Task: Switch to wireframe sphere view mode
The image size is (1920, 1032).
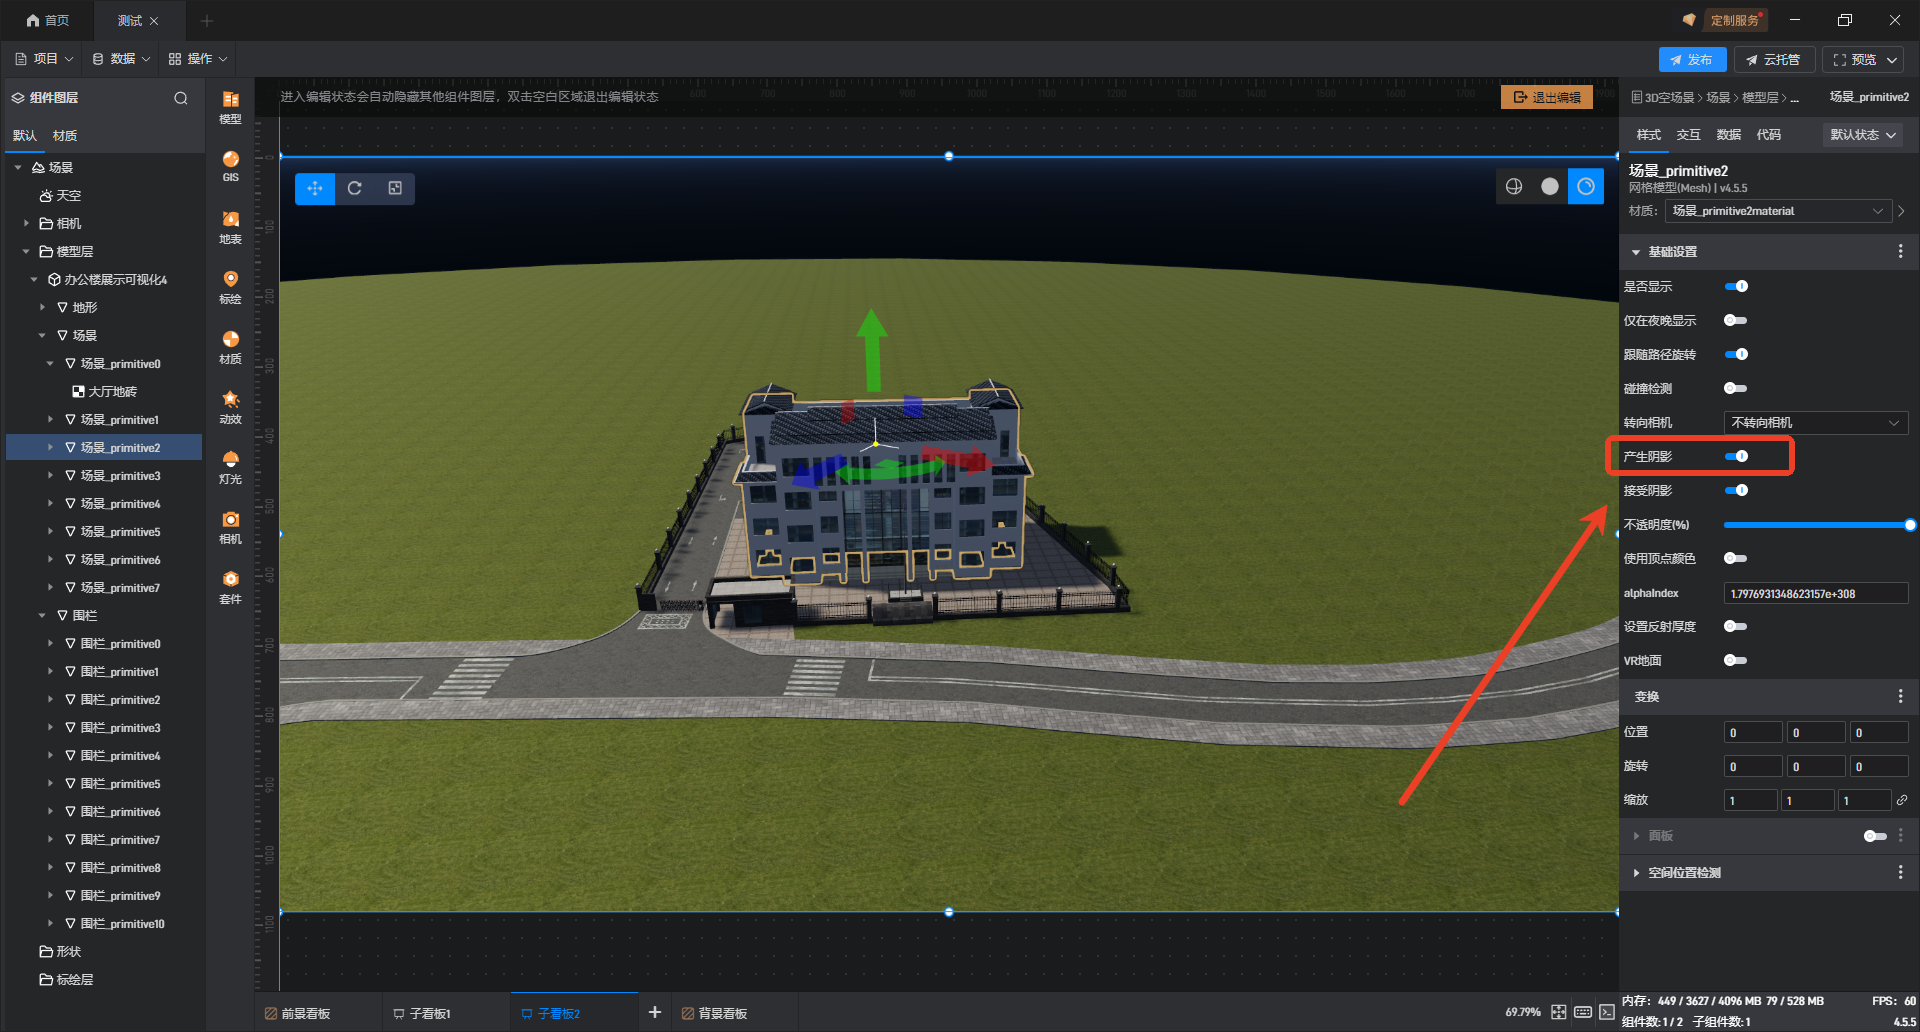Action: coord(1514,186)
